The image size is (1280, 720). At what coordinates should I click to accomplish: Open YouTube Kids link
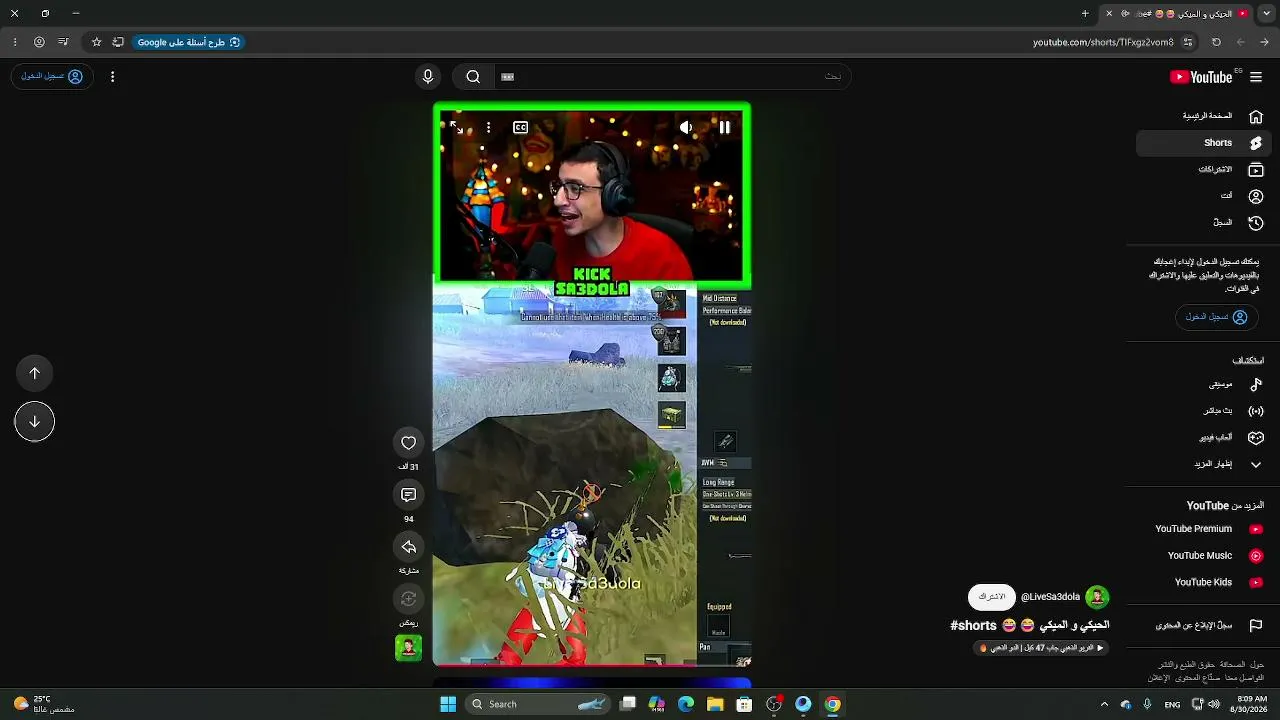tap(1204, 582)
